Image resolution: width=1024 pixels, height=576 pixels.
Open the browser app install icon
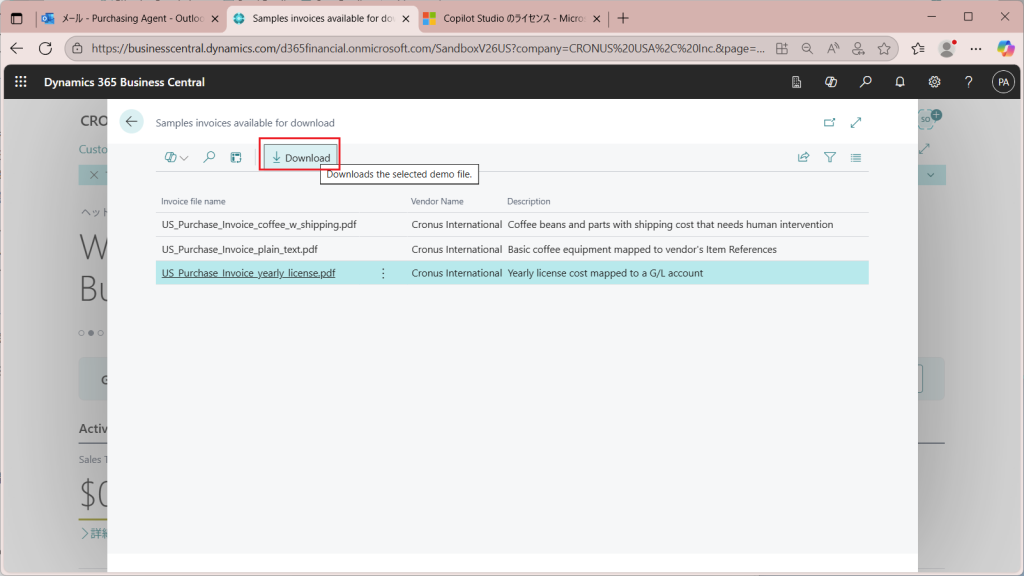782,48
